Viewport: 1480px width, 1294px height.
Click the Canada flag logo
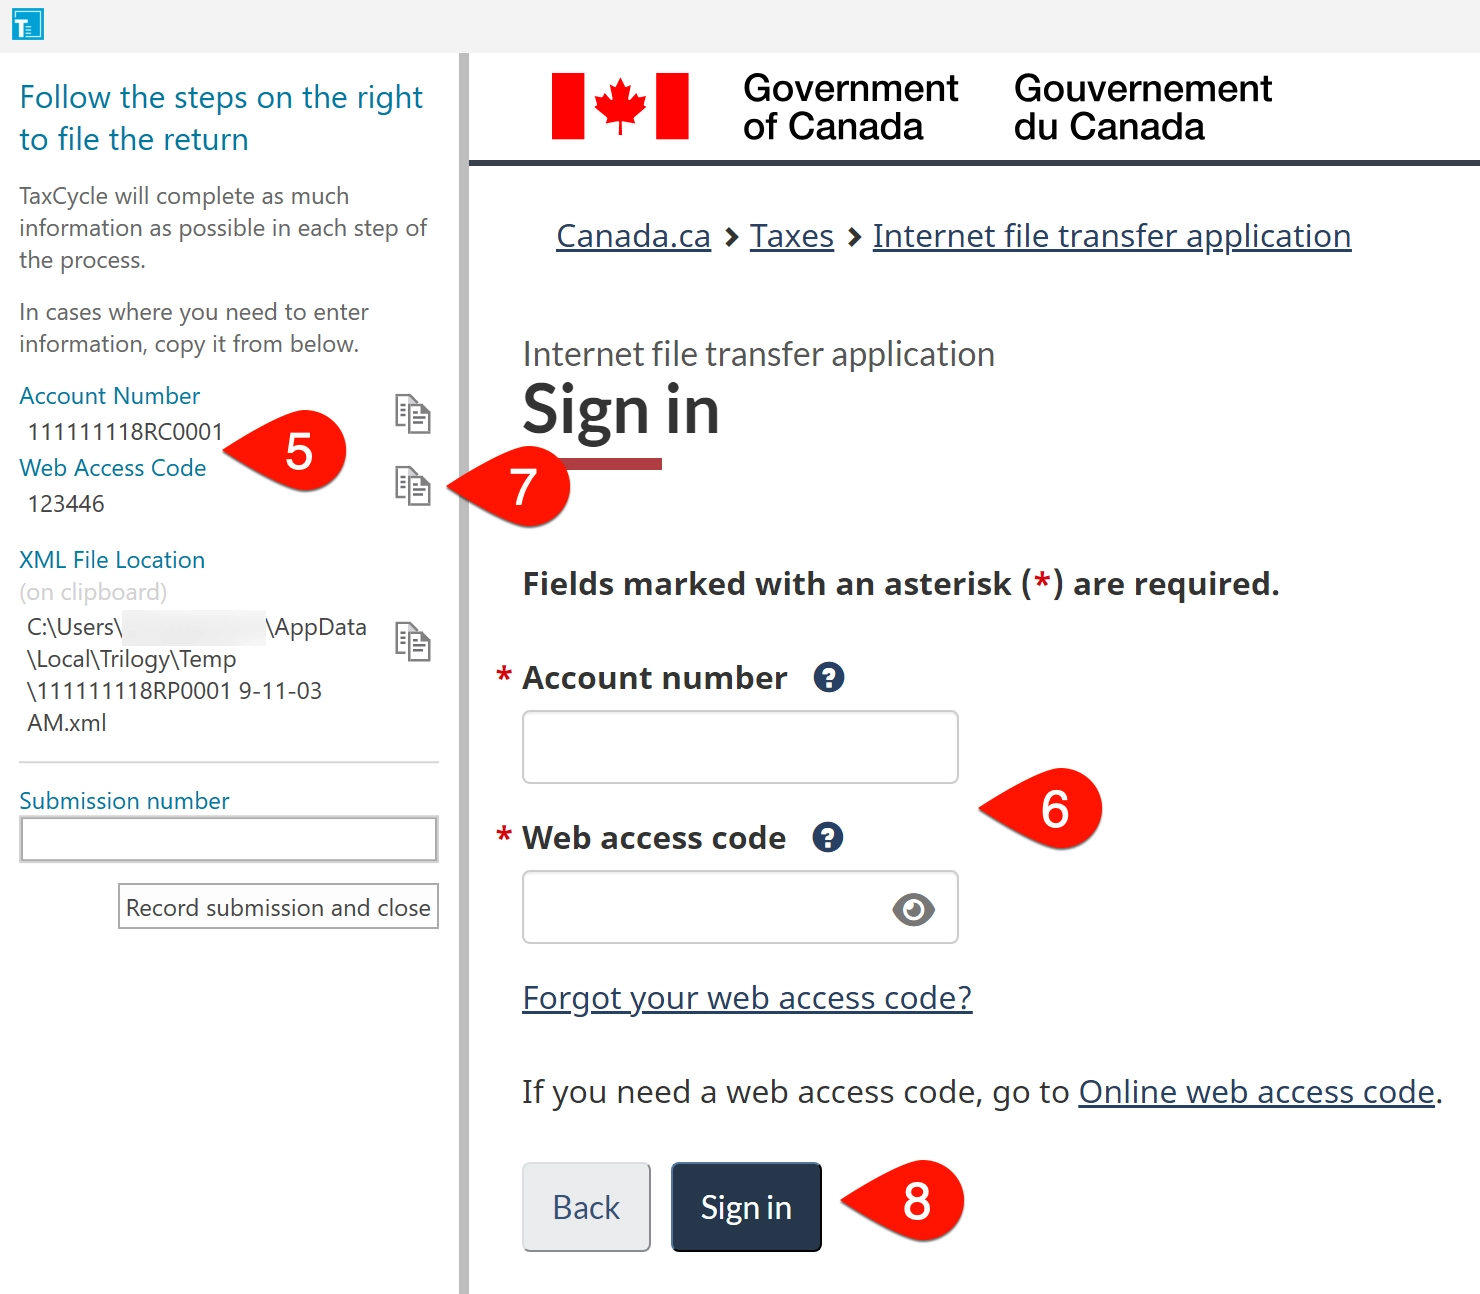click(x=620, y=106)
